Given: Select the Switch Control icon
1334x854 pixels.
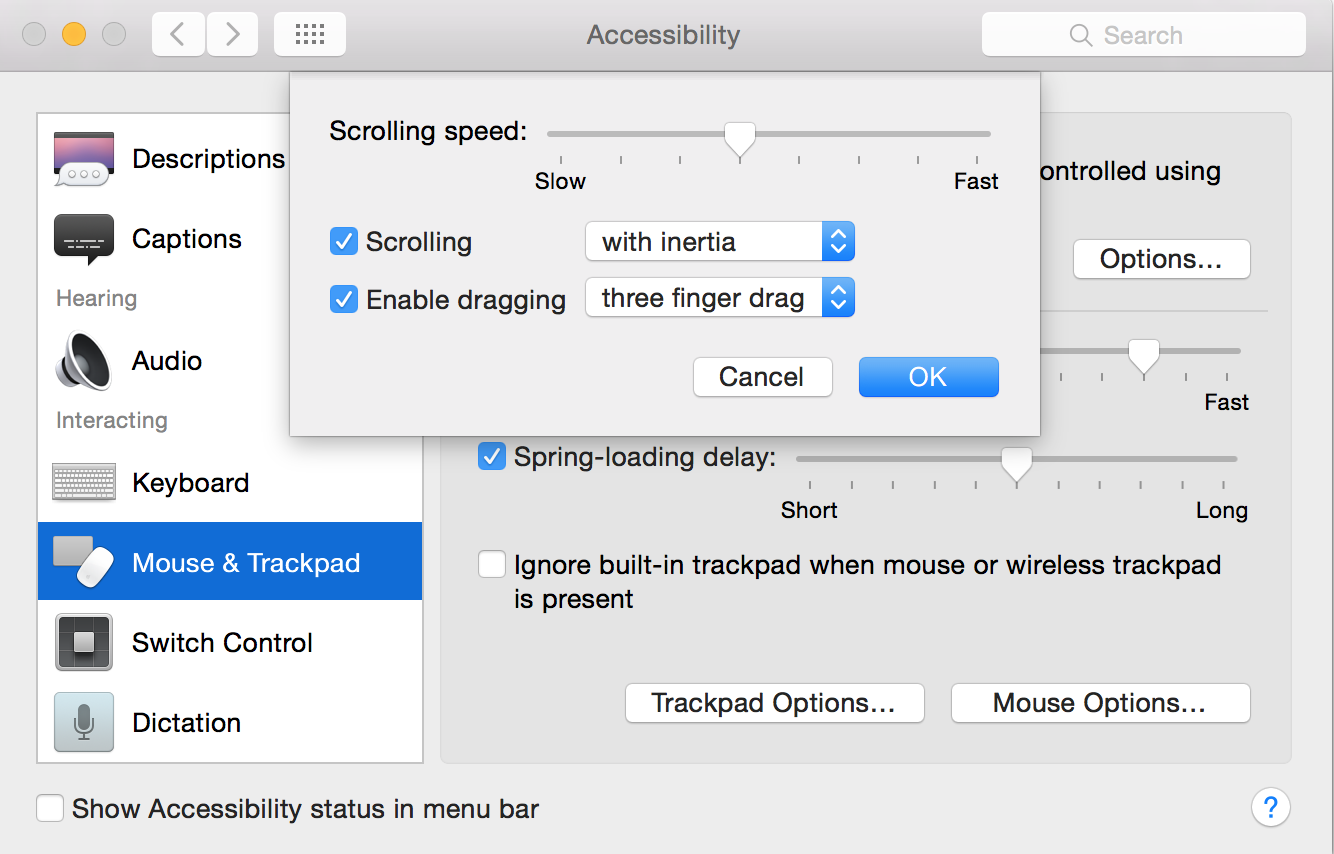Looking at the screenshot, I should 83,643.
